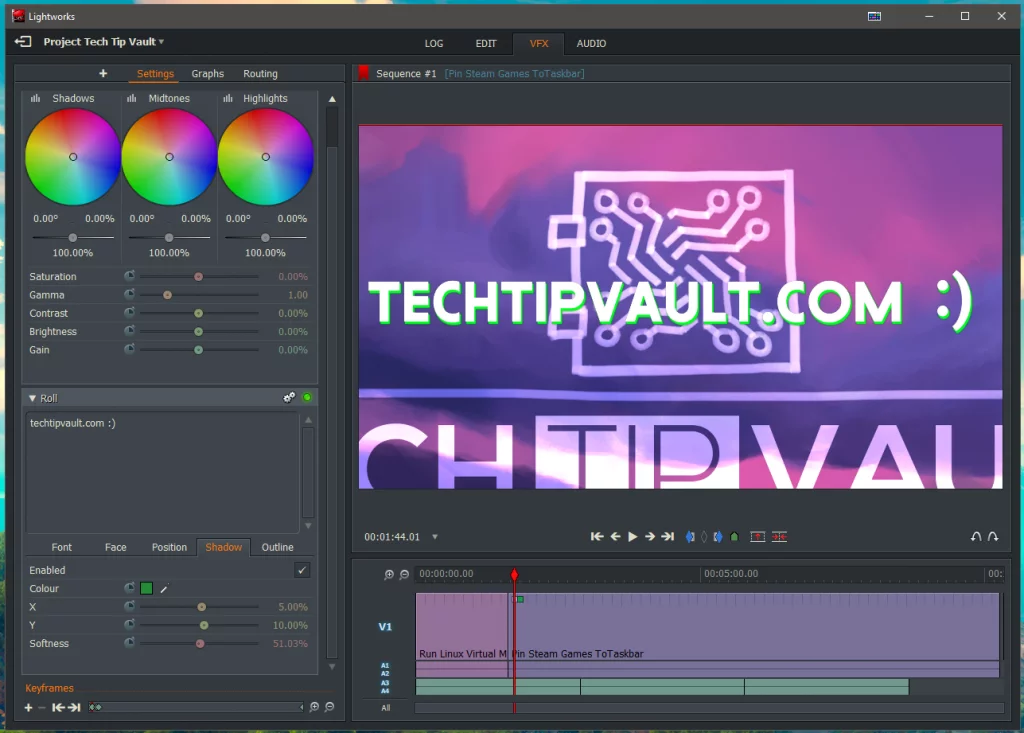The height and width of the screenshot is (733, 1024).
Task: Adjust the Midtones level slider
Action: 169,238
